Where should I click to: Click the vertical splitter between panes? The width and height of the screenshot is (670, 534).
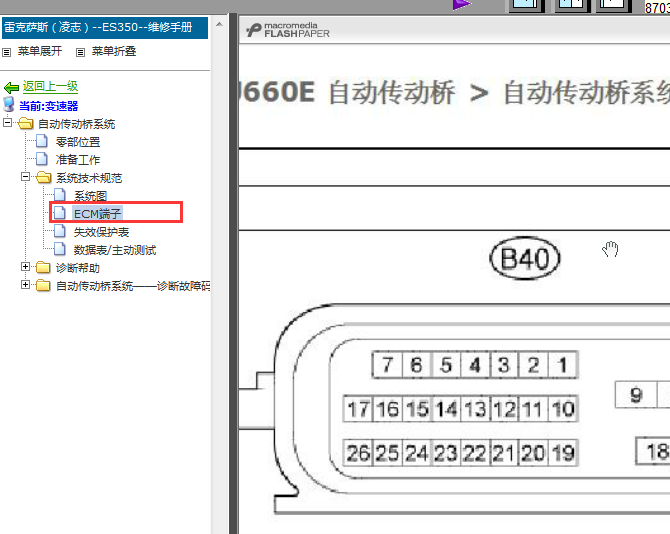pyautogui.click(x=233, y=273)
